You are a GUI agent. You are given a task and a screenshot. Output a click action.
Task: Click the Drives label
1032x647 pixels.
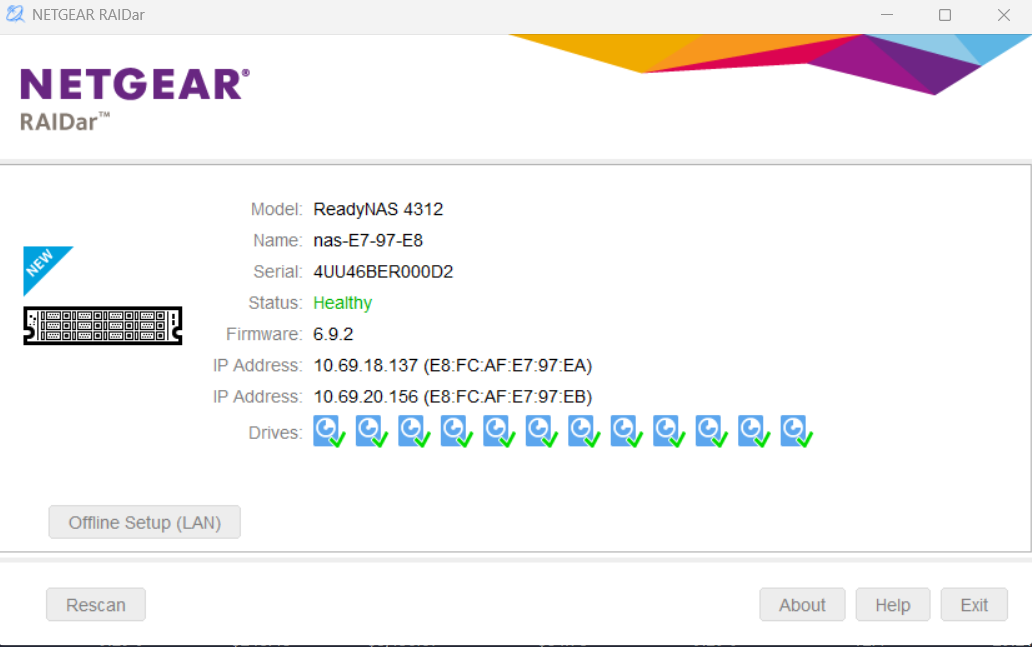click(x=275, y=432)
